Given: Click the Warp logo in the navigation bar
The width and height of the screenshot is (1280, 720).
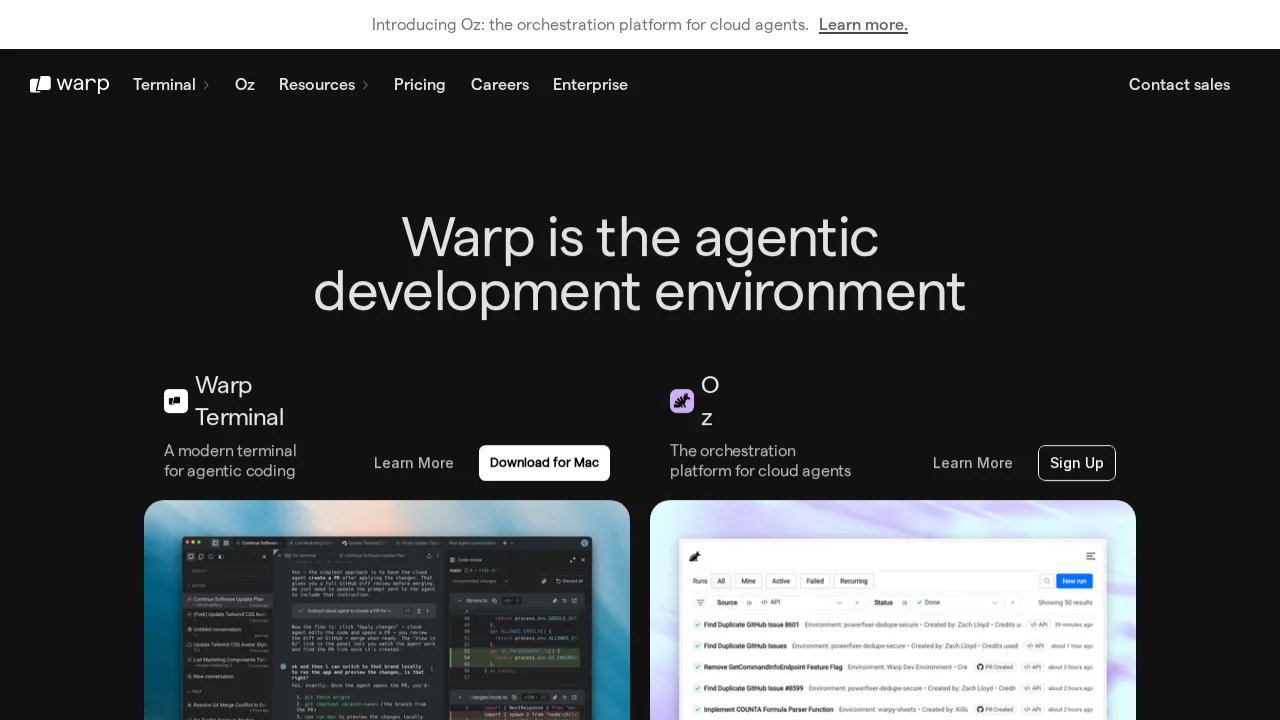Looking at the screenshot, I should (x=69, y=84).
